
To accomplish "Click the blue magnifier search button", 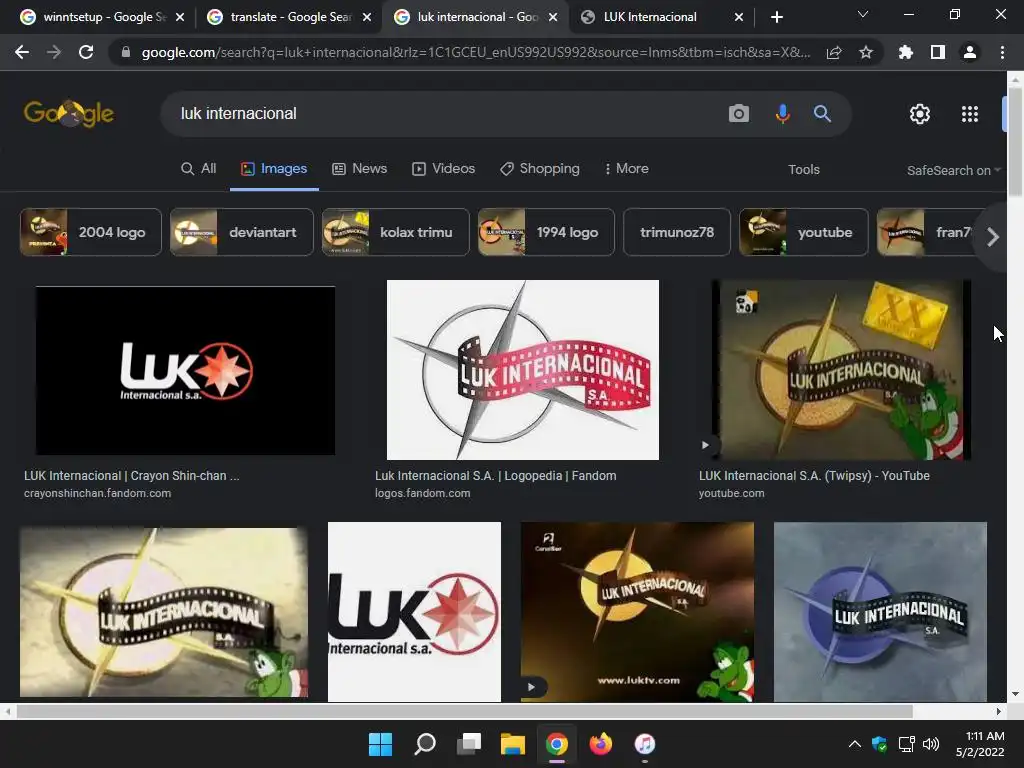I will [x=822, y=114].
